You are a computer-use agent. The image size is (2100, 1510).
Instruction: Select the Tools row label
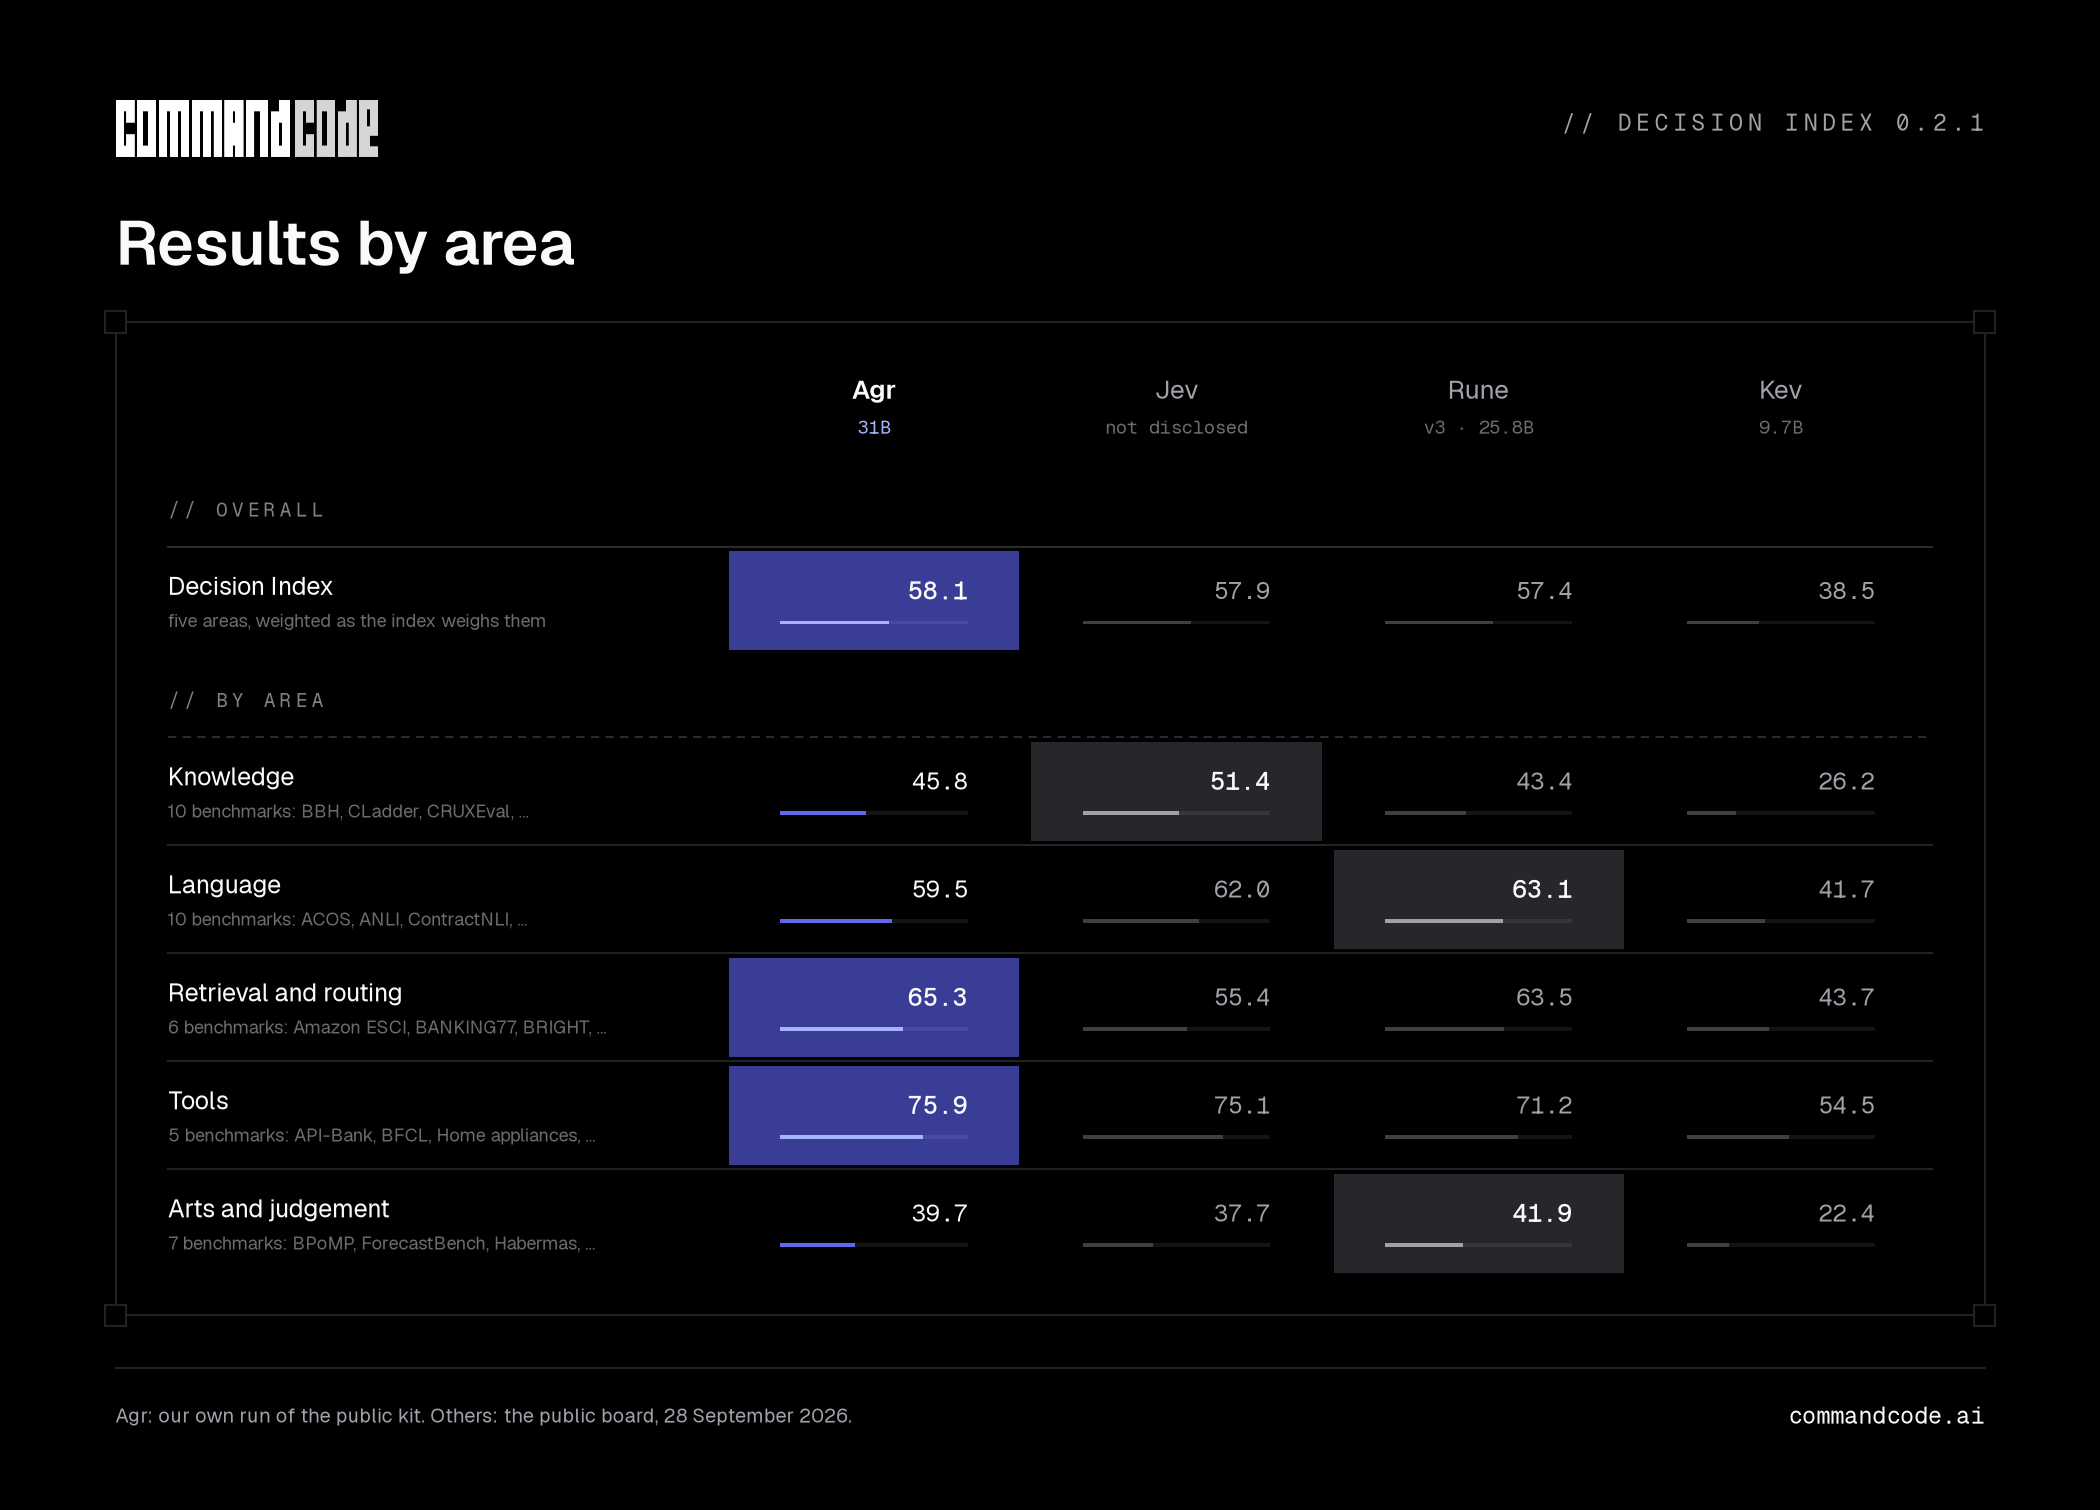198,1101
